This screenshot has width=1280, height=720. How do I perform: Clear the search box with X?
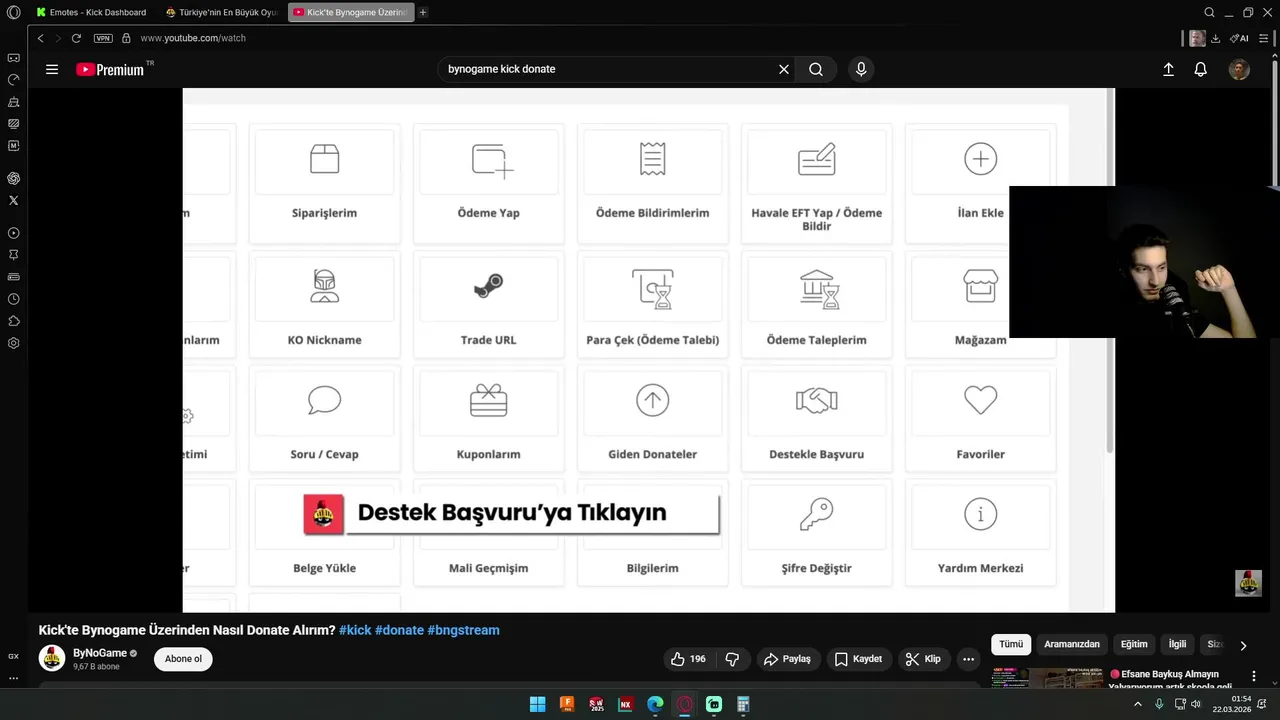784,69
